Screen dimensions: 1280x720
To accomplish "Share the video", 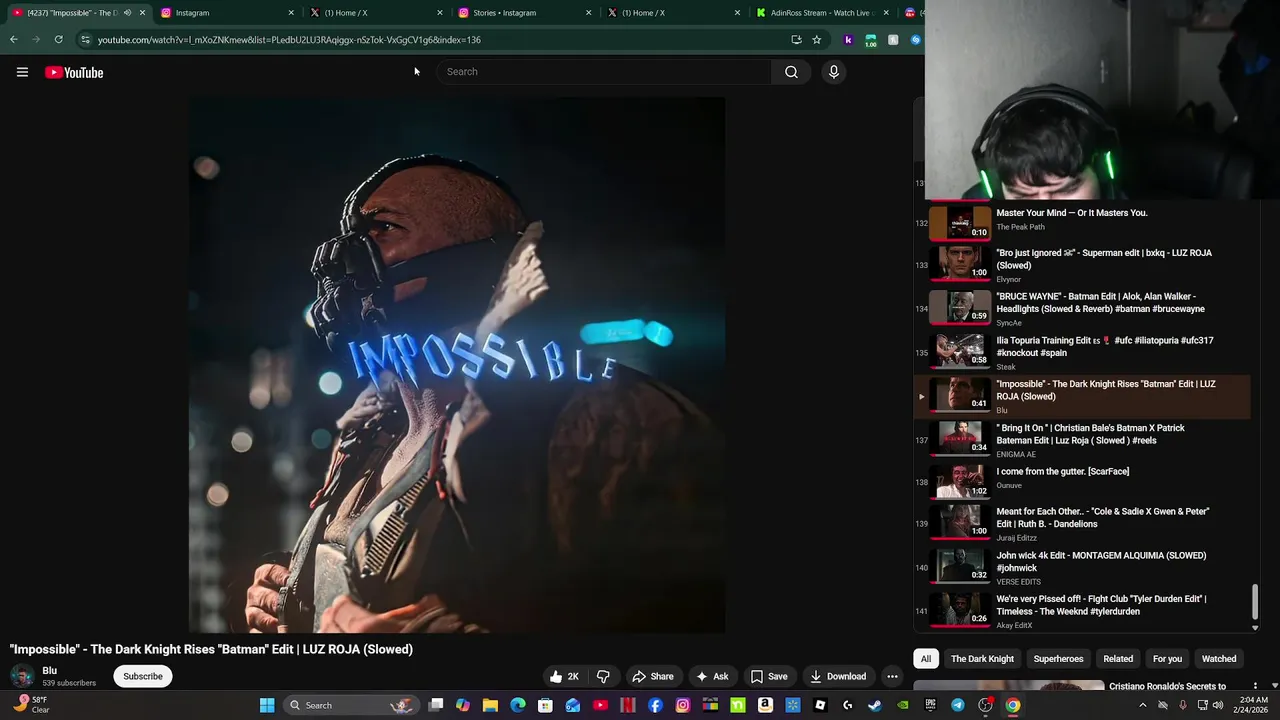I will click(x=653, y=676).
